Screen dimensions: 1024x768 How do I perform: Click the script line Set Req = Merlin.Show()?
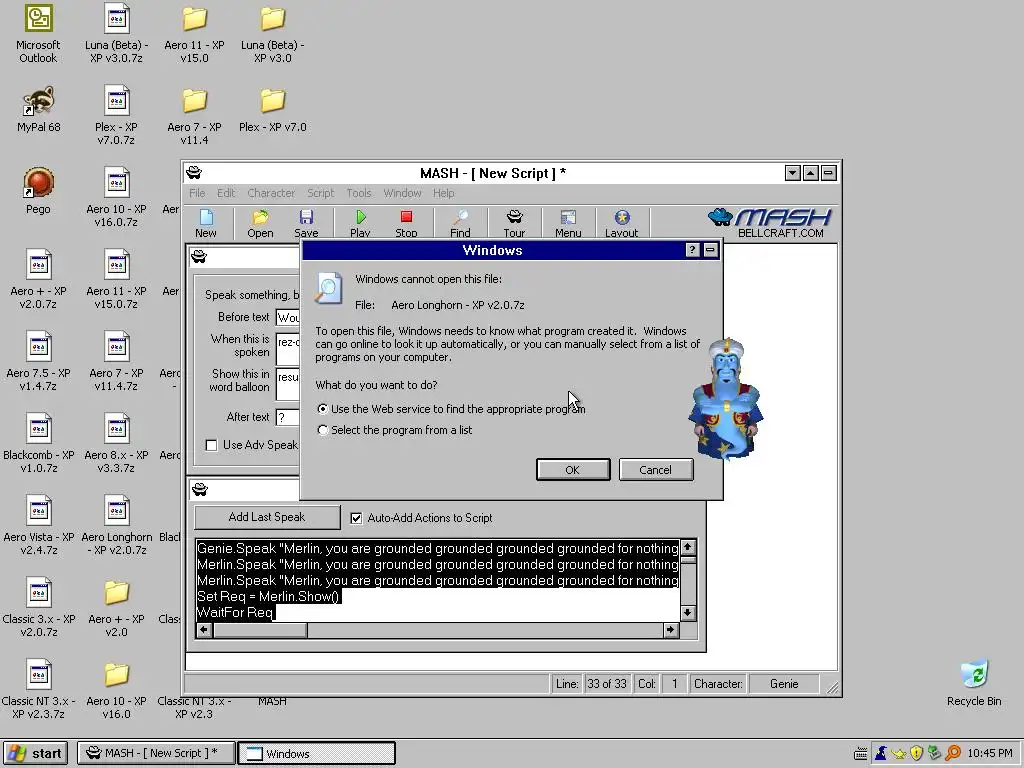coord(268,596)
